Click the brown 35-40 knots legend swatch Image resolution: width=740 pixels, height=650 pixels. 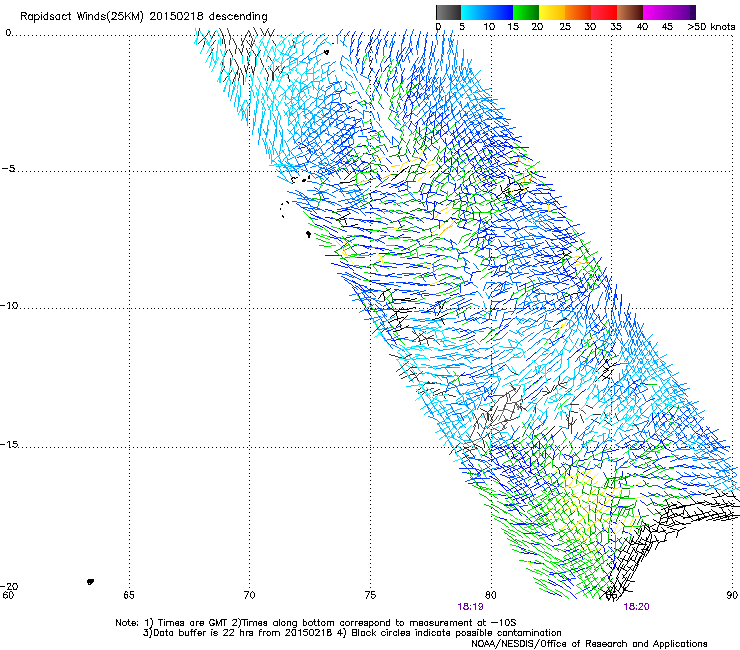630,12
